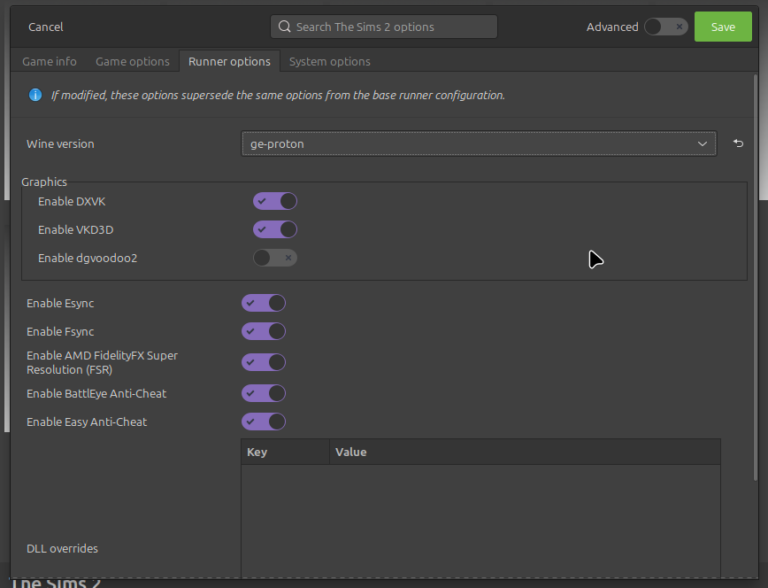Toggle Enable Fsync off

pyautogui.click(x=264, y=331)
